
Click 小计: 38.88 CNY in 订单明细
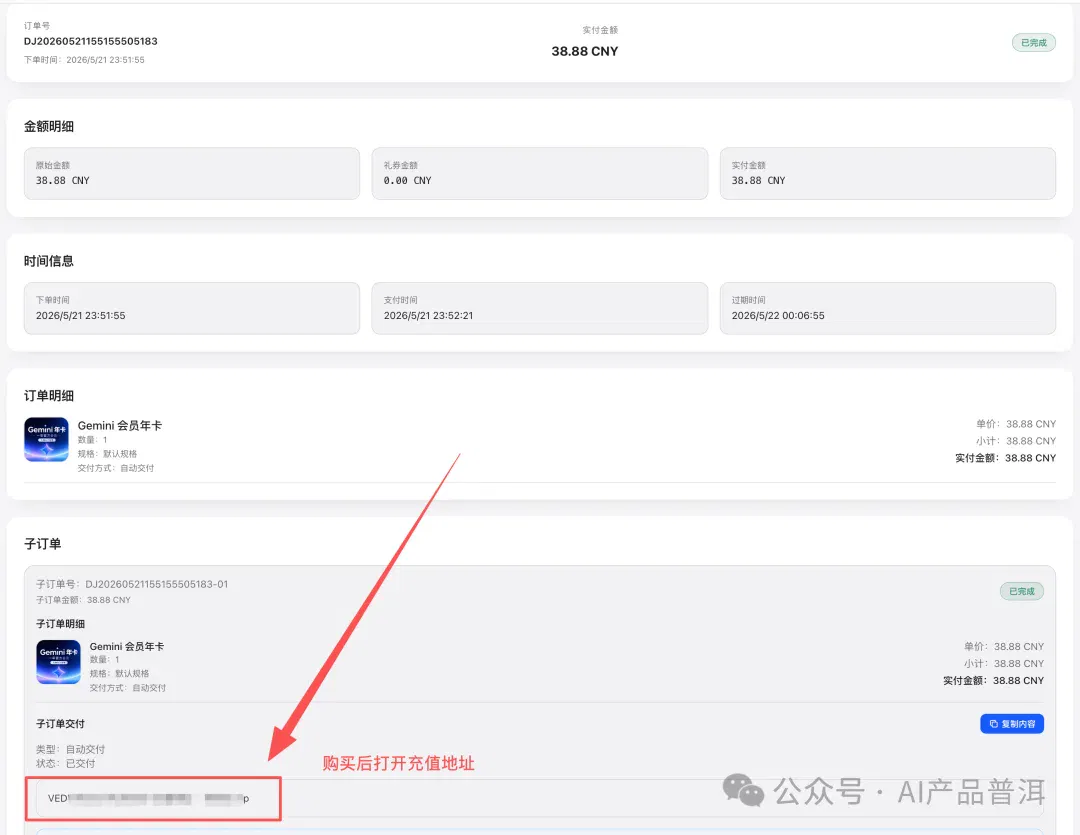(x=1015, y=441)
